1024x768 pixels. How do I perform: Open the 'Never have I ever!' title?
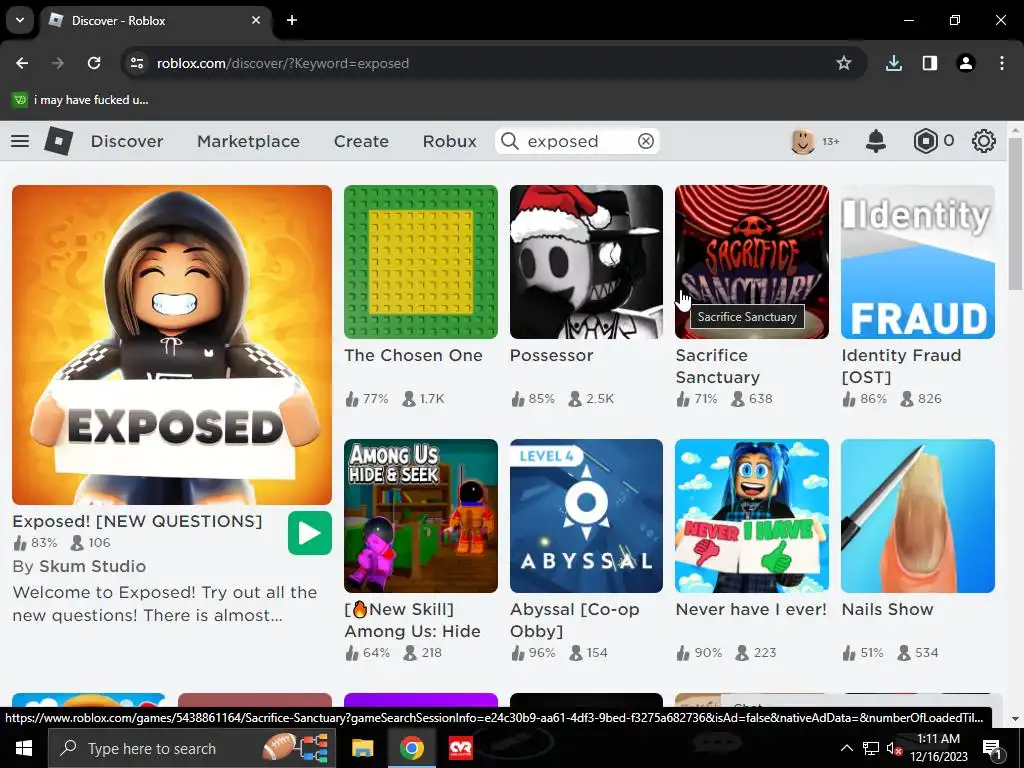[751, 609]
